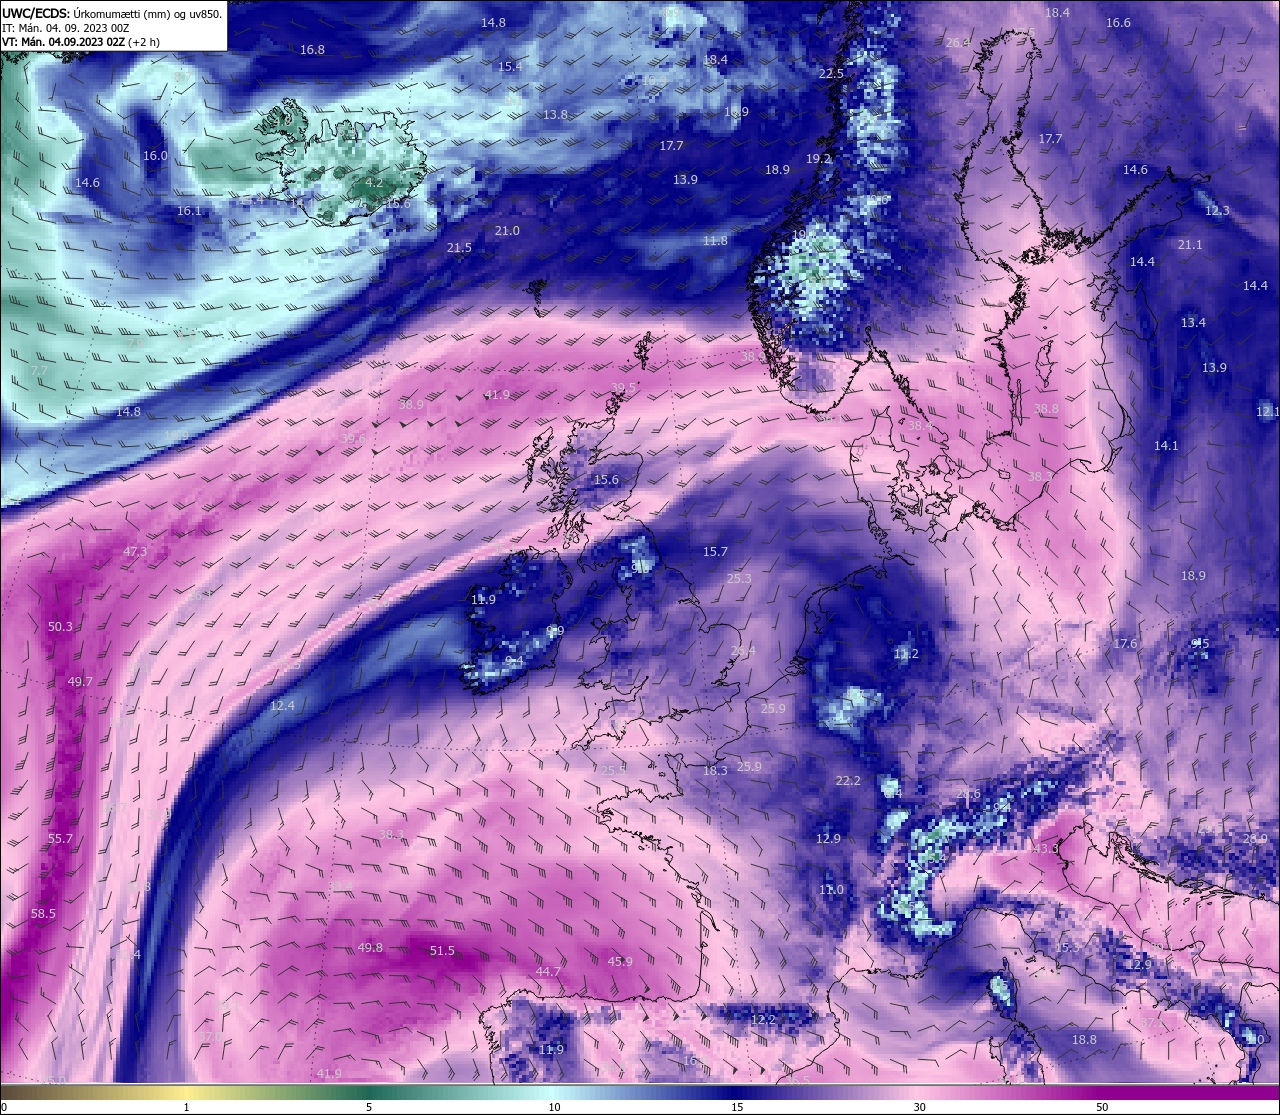The width and height of the screenshot is (1280, 1115).
Task: Click the 22.2 value label
Action: pos(848,780)
